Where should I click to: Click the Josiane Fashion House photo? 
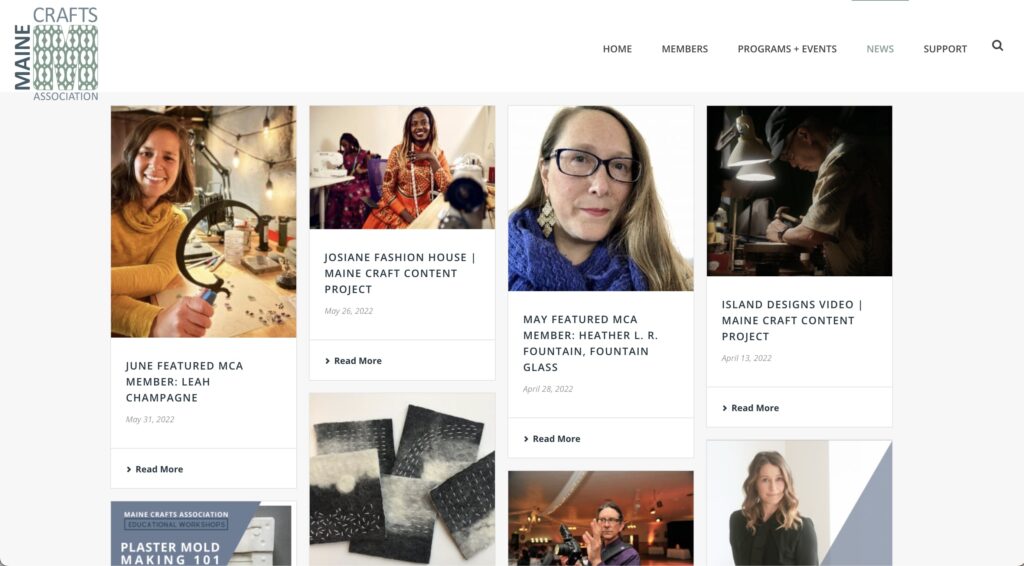(402, 167)
